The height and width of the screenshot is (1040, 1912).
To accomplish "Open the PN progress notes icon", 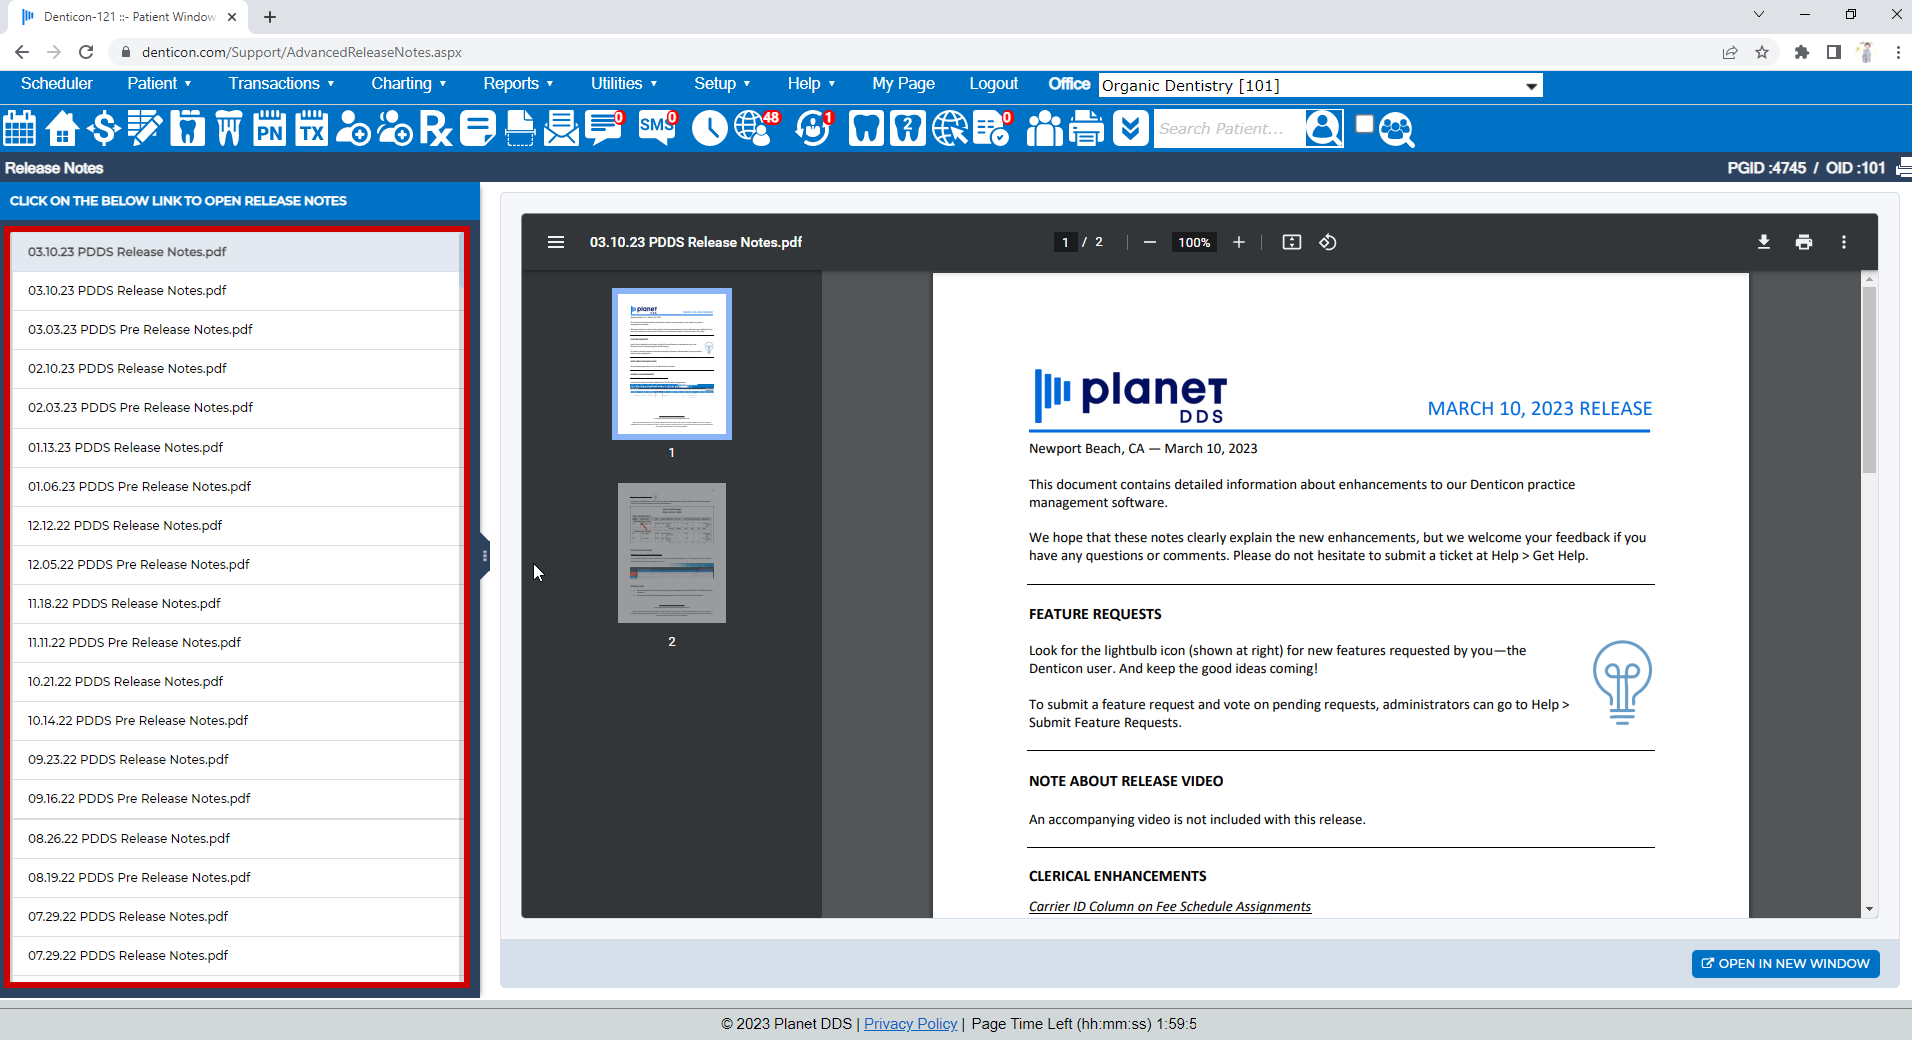I will 270,129.
